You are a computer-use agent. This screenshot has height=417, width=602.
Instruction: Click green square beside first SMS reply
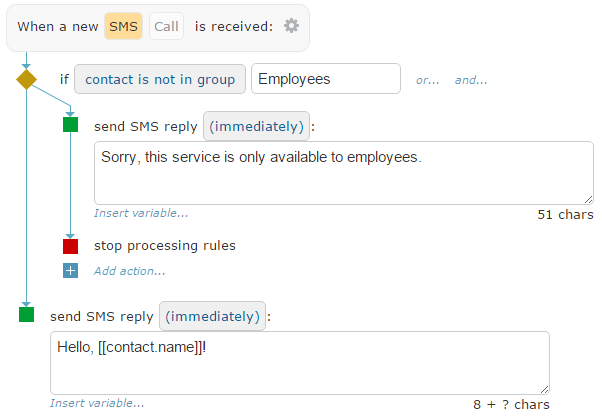coord(70,124)
